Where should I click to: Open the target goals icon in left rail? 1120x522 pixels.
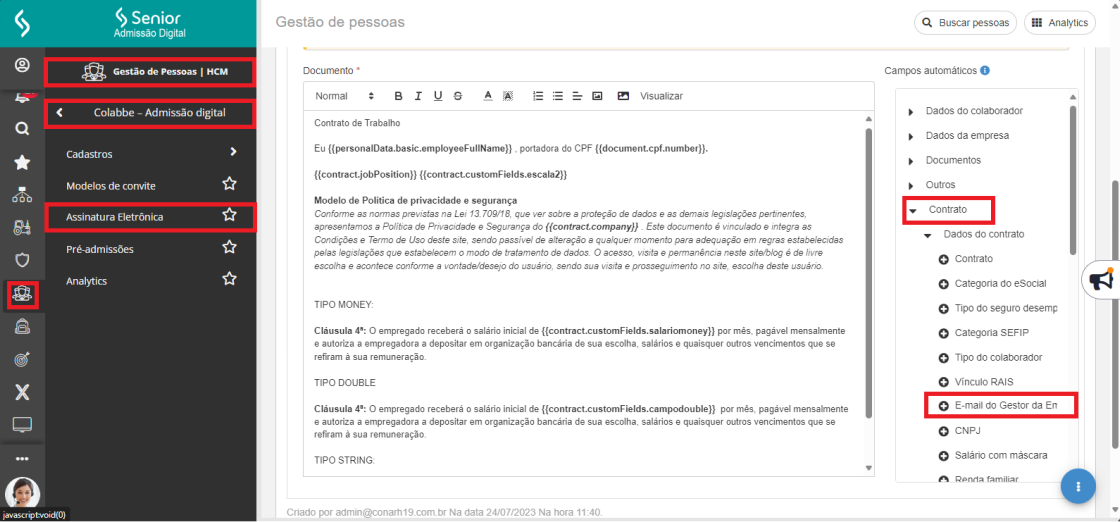click(22, 359)
